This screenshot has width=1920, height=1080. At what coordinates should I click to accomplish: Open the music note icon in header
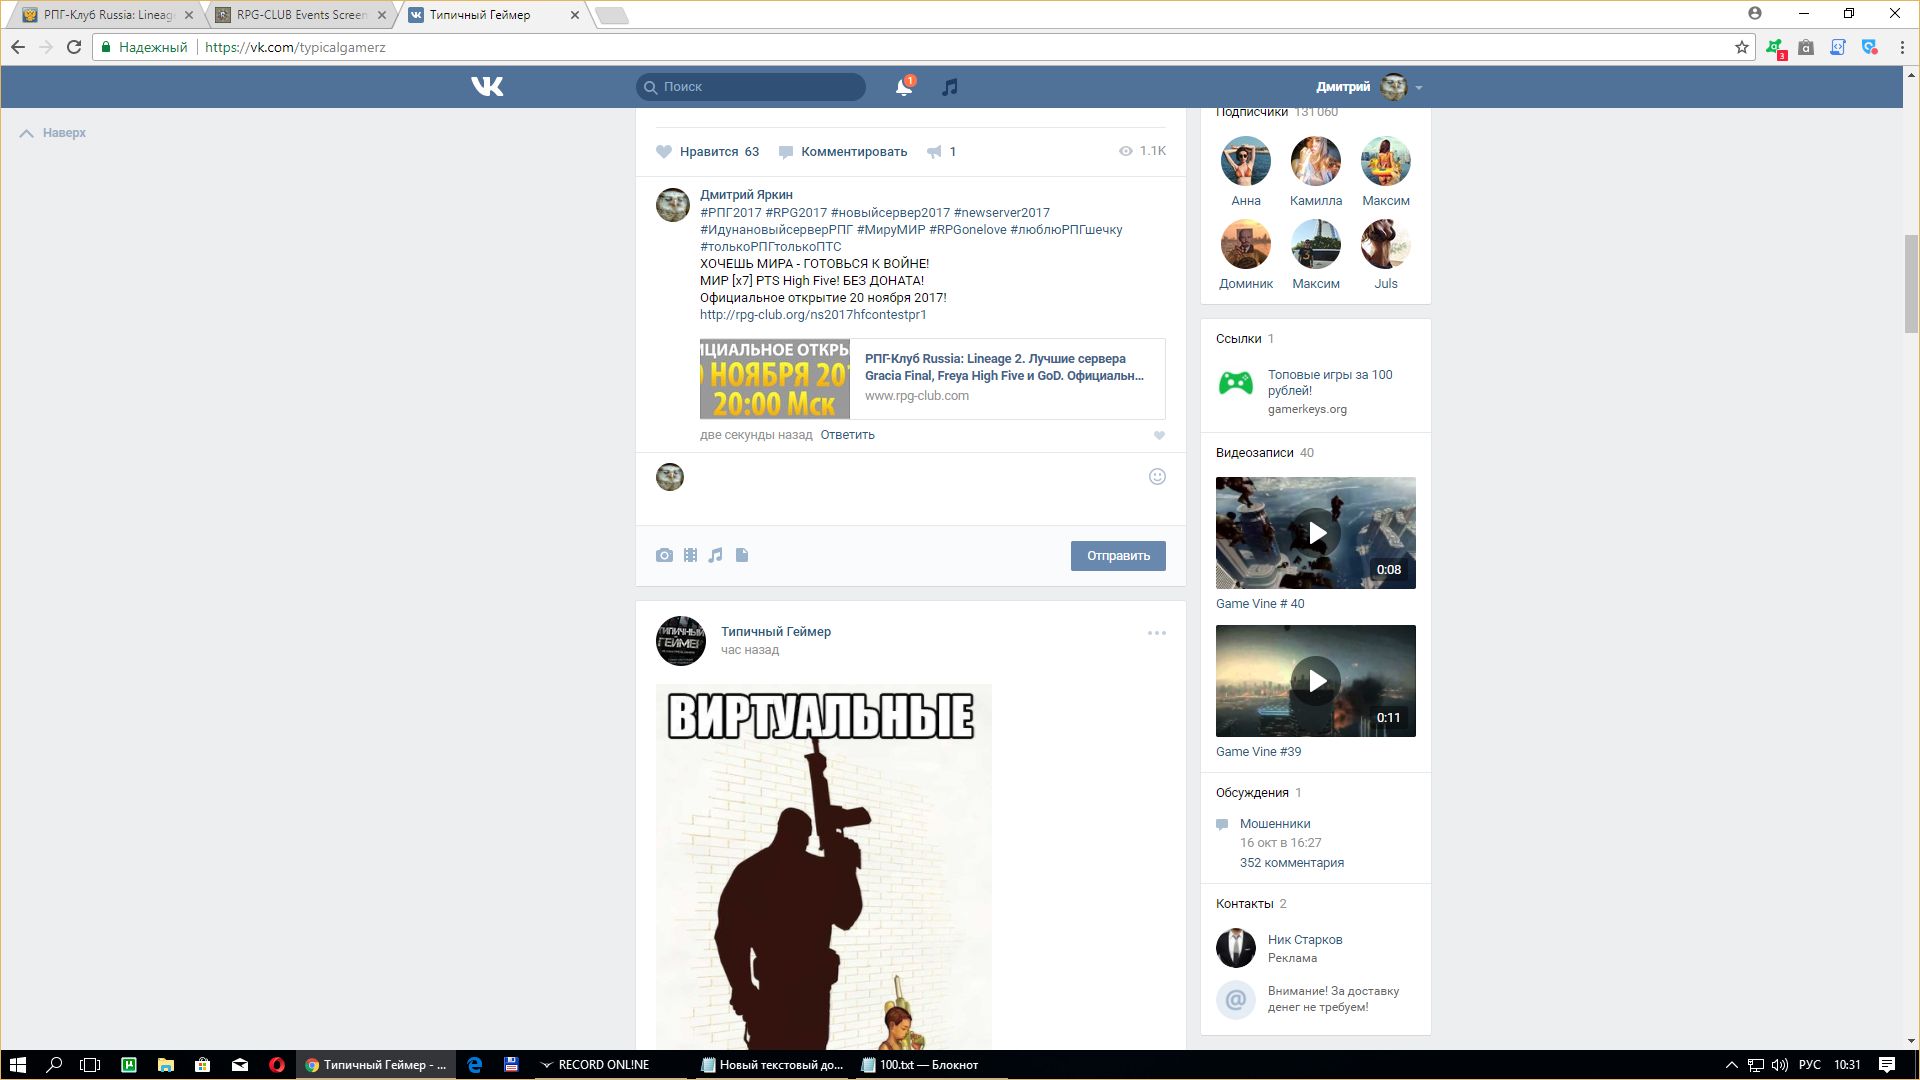[950, 87]
